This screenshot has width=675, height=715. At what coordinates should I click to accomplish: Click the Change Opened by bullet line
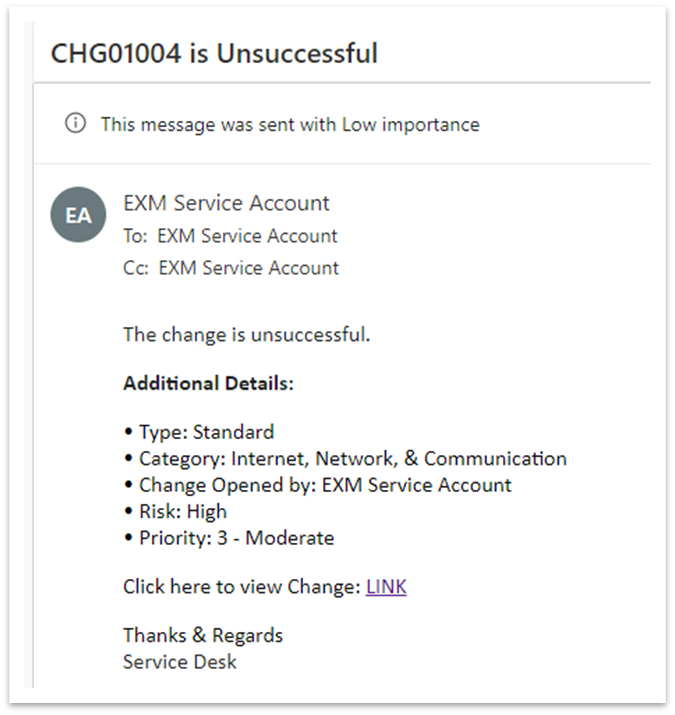click(317, 485)
